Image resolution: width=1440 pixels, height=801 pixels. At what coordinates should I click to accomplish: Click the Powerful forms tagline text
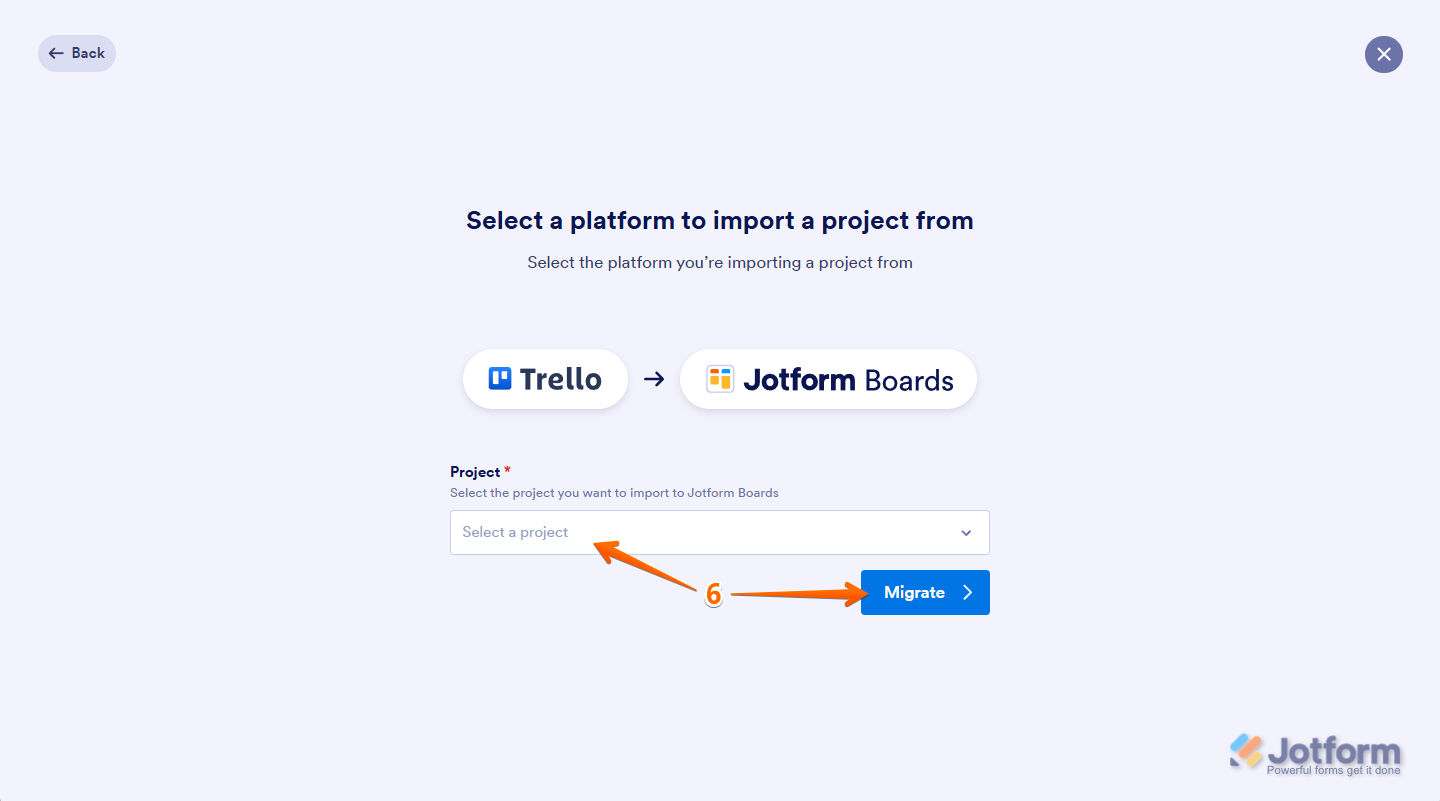(1333, 771)
